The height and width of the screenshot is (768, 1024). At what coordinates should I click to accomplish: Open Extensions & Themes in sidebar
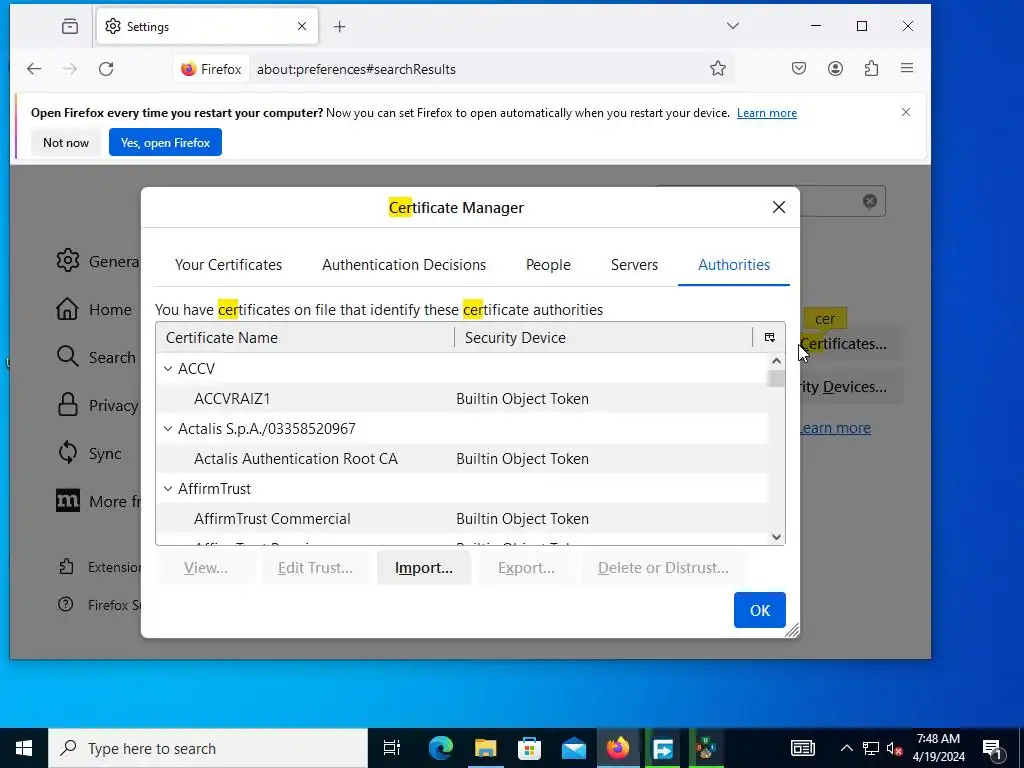pyautogui.click(x=98, y=567)
